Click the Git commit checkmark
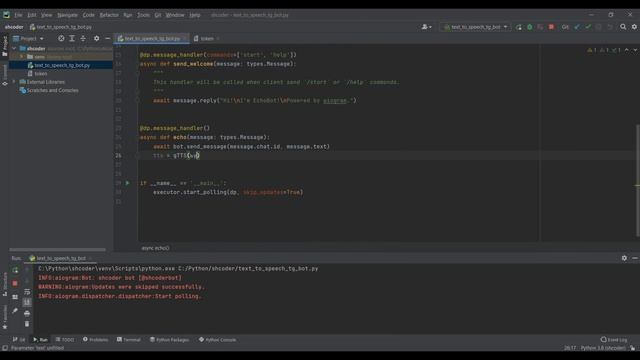The image size is (640, 360). click(588, 27)
